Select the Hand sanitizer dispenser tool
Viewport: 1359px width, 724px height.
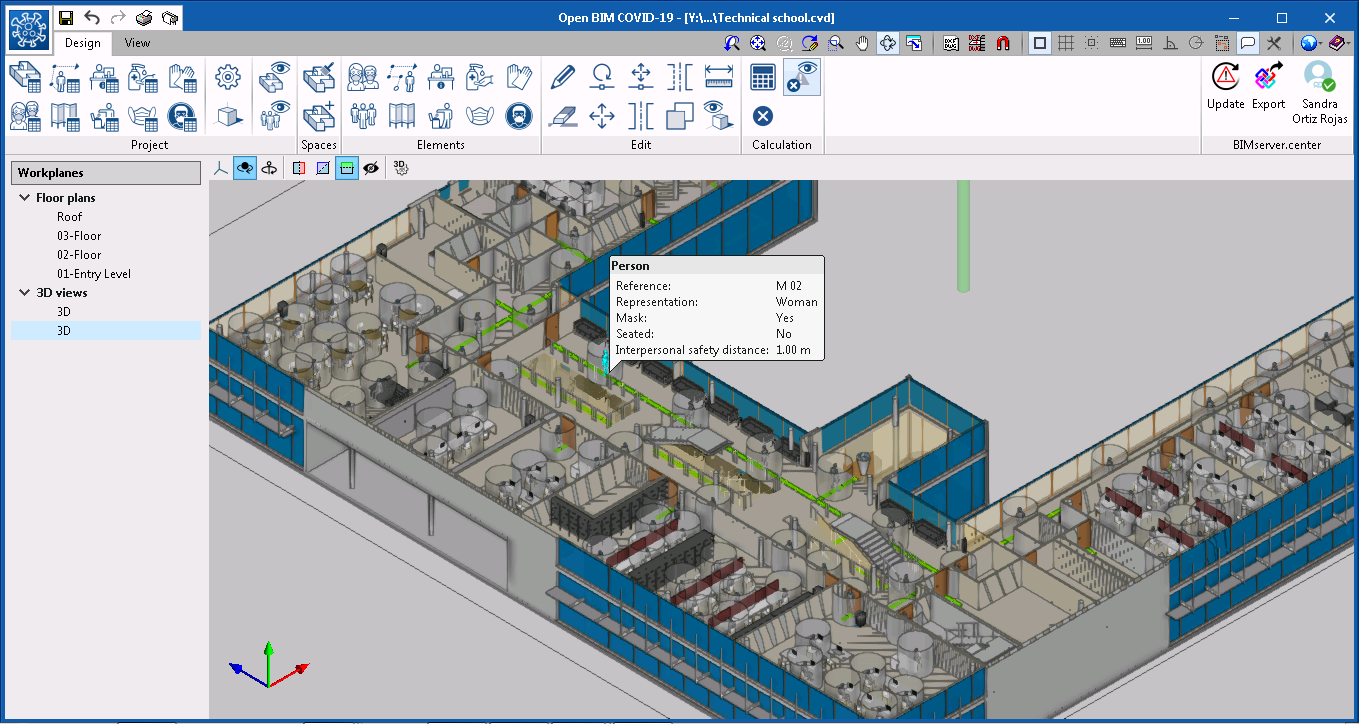pos(479,77)
